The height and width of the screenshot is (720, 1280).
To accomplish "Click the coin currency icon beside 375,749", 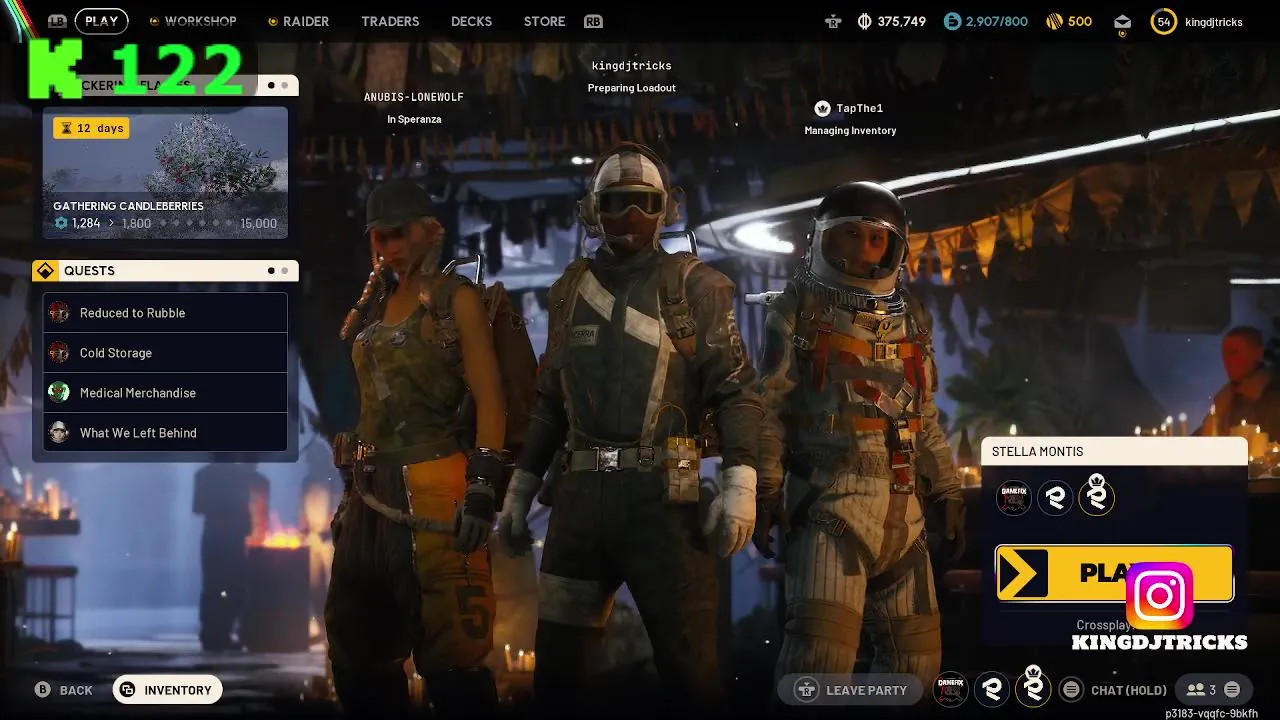I will click(x=864, y=21).
